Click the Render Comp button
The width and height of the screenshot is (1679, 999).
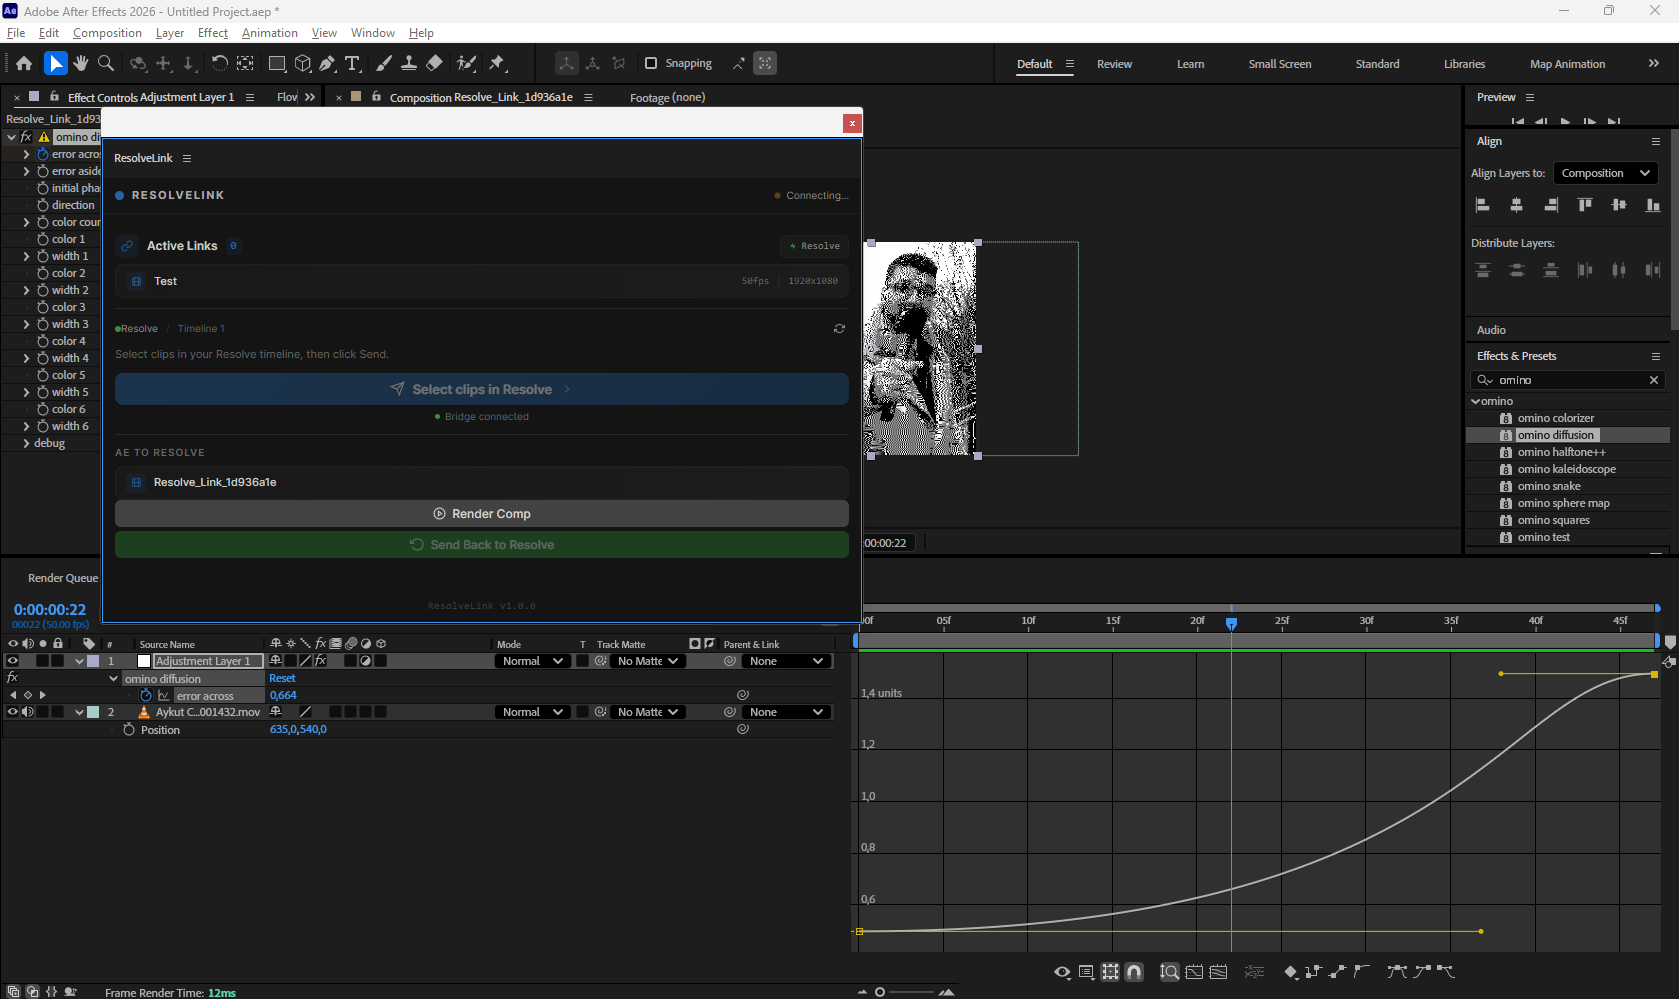(482, 514)
